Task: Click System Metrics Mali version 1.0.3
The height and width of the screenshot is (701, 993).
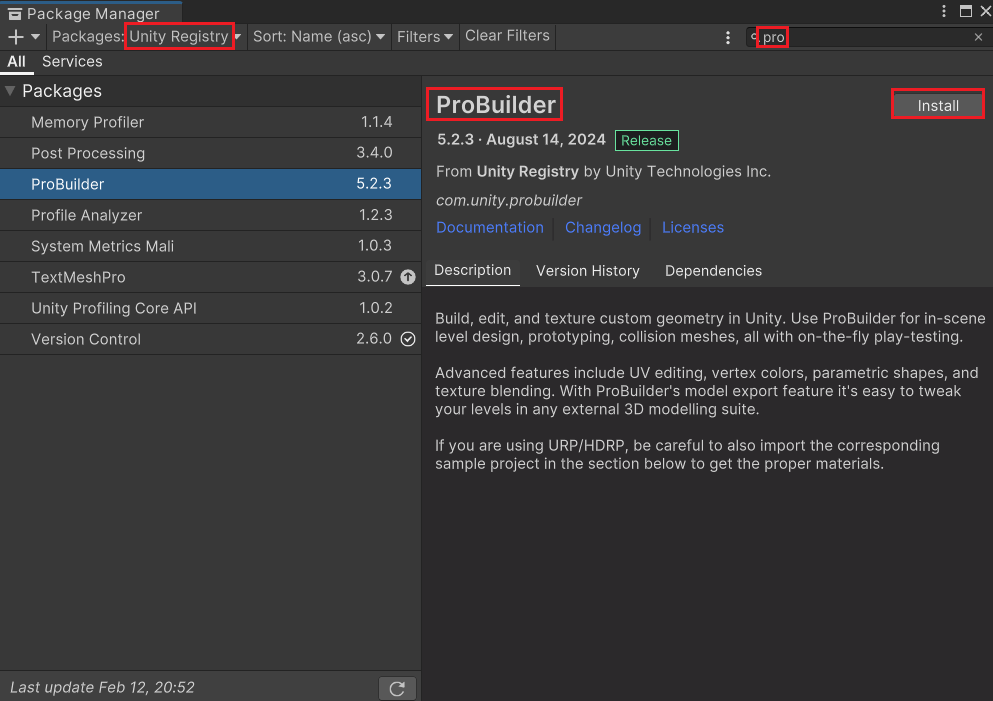Action: tap(375, 246)
